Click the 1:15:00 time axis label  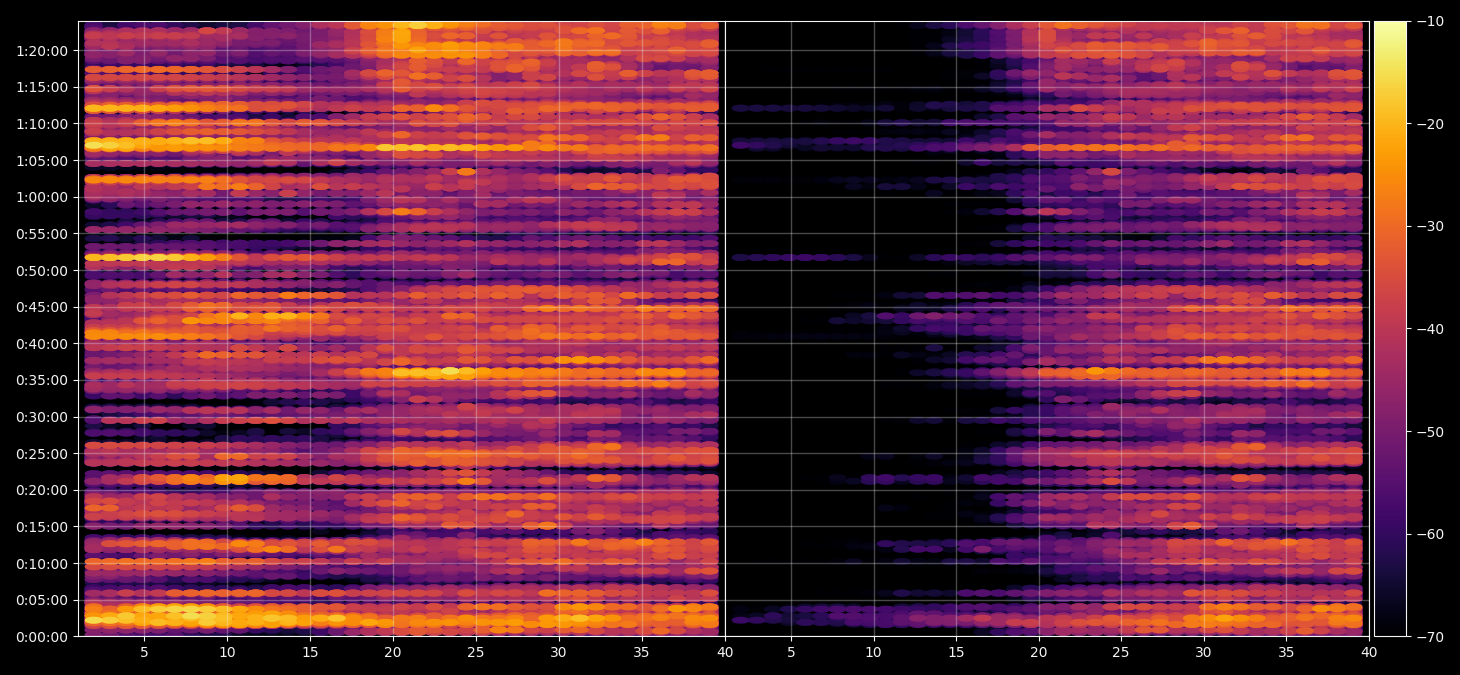[41, 87]
